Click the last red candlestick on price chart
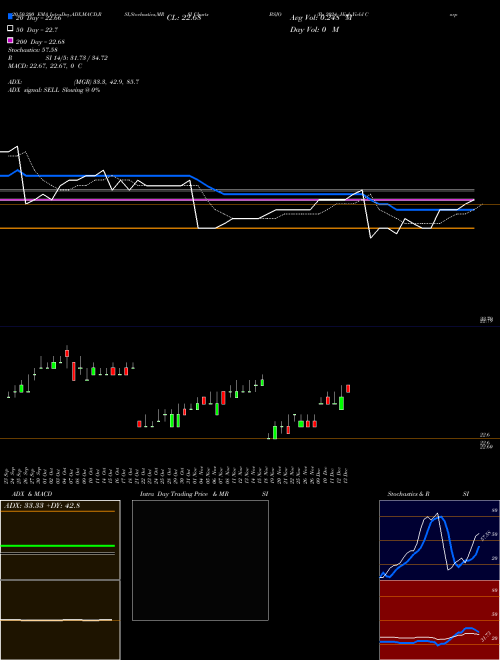Viewport: 500px width, 660px height. pyautogui.click(x=348, y=389)
